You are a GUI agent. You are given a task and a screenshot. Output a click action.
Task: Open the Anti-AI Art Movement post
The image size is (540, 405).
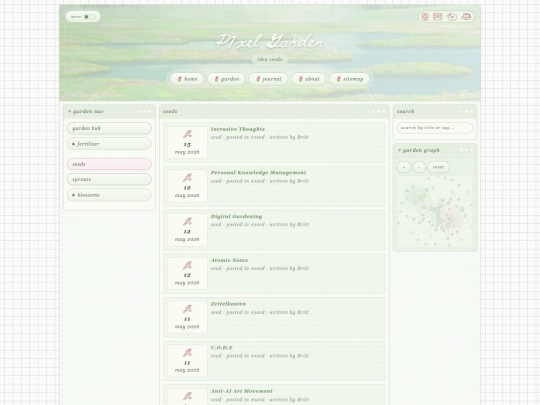point(242,391)
